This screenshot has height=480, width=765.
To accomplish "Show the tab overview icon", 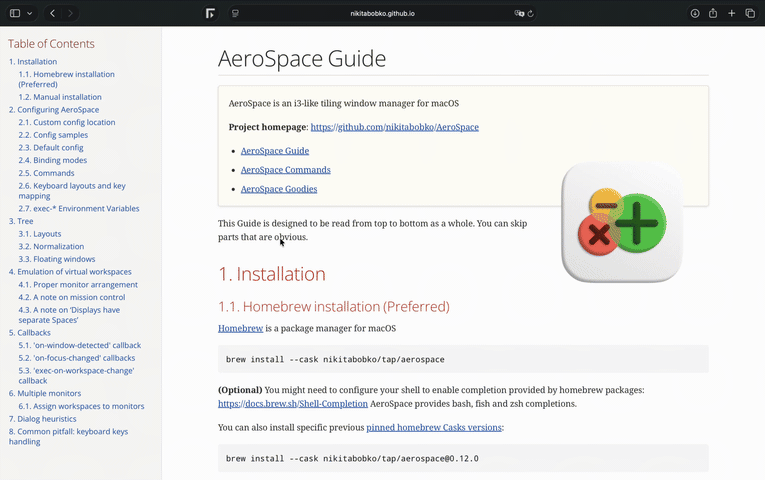I will click(750, 13).
